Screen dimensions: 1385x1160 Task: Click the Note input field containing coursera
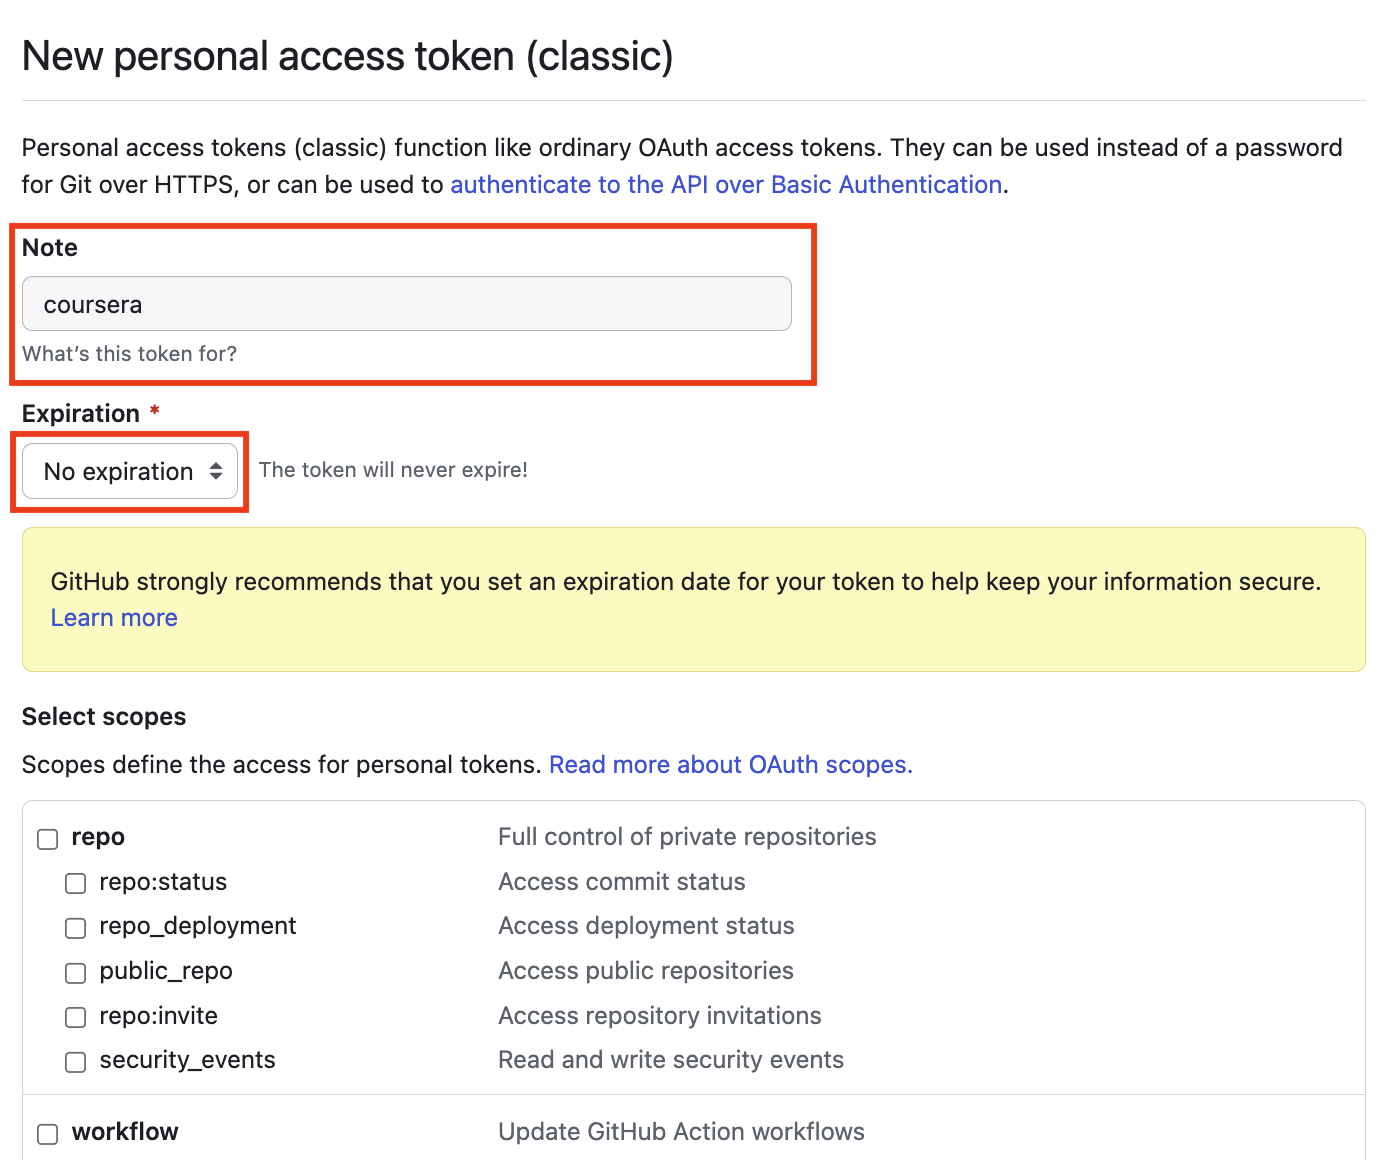406,304
